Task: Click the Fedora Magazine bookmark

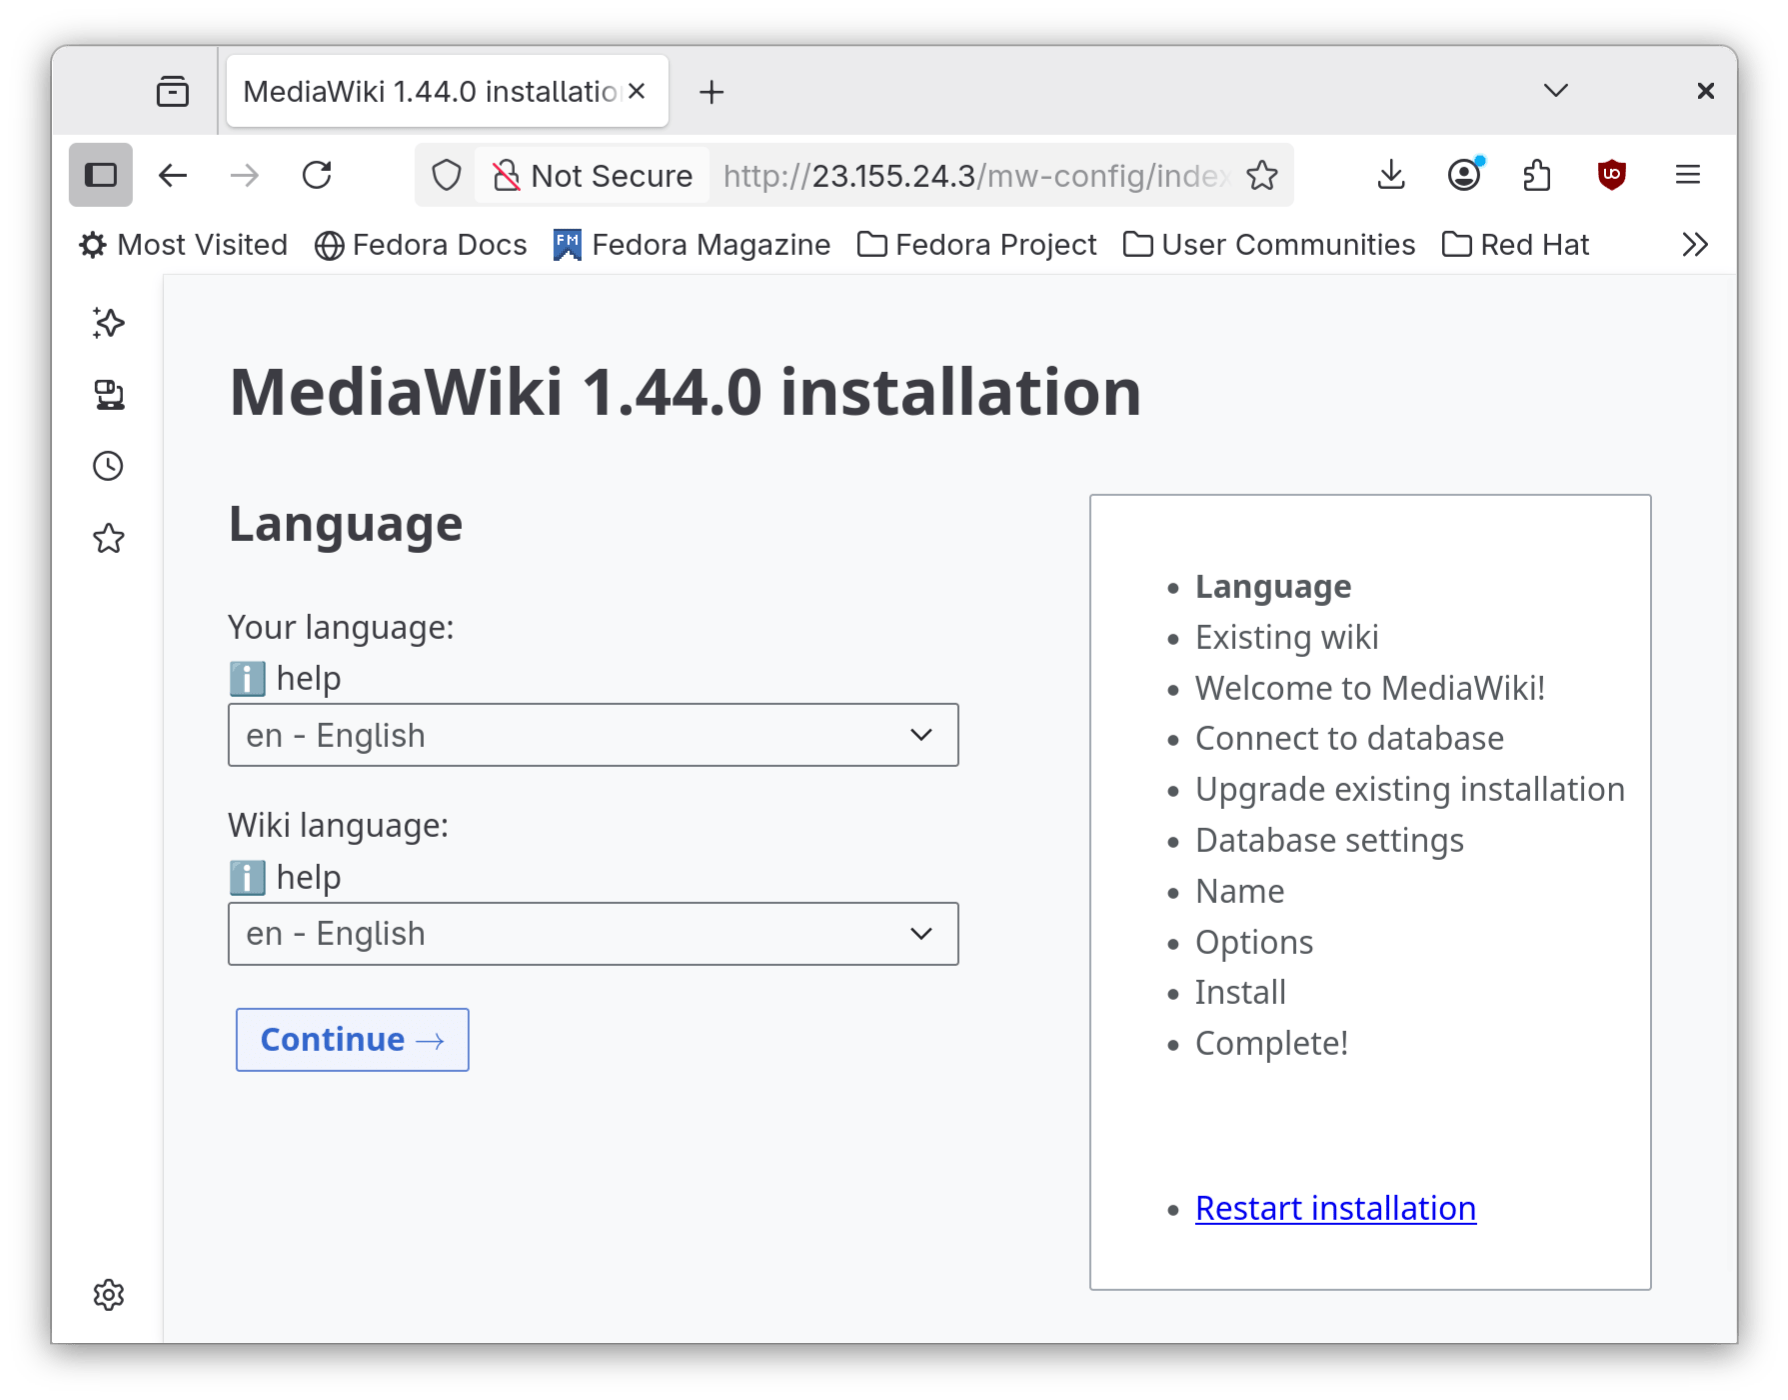Action: tap(693, 244)
